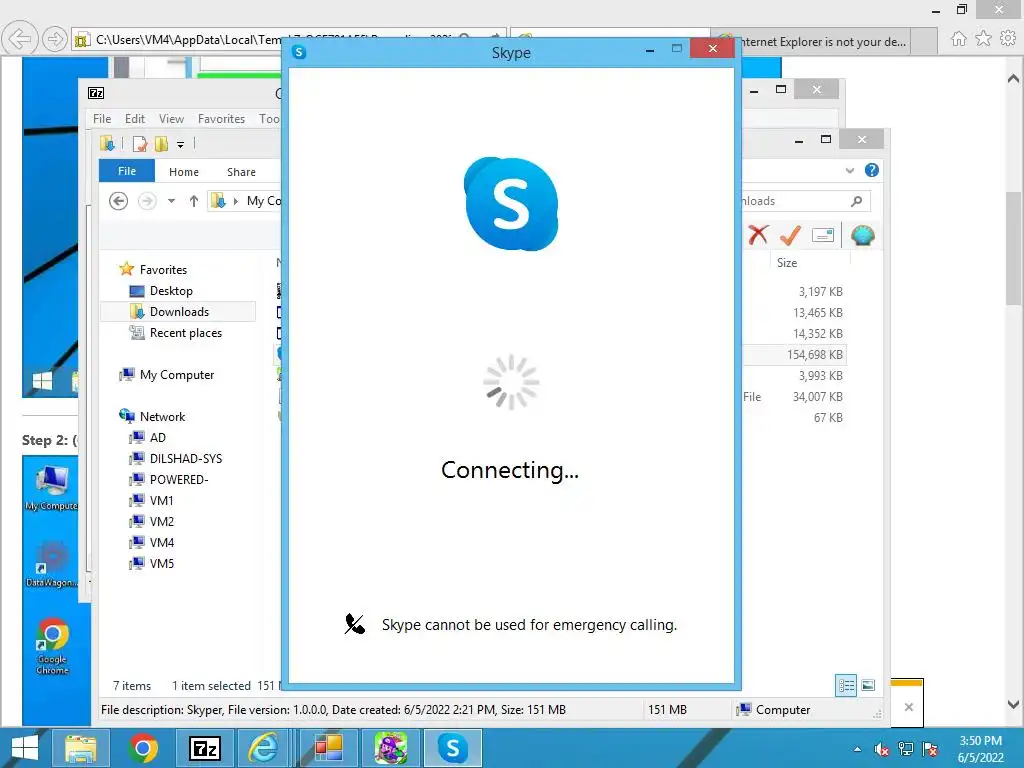The image size is (1024, 768).
Task: Select VM4 under Network
Action: pos(161,543)
